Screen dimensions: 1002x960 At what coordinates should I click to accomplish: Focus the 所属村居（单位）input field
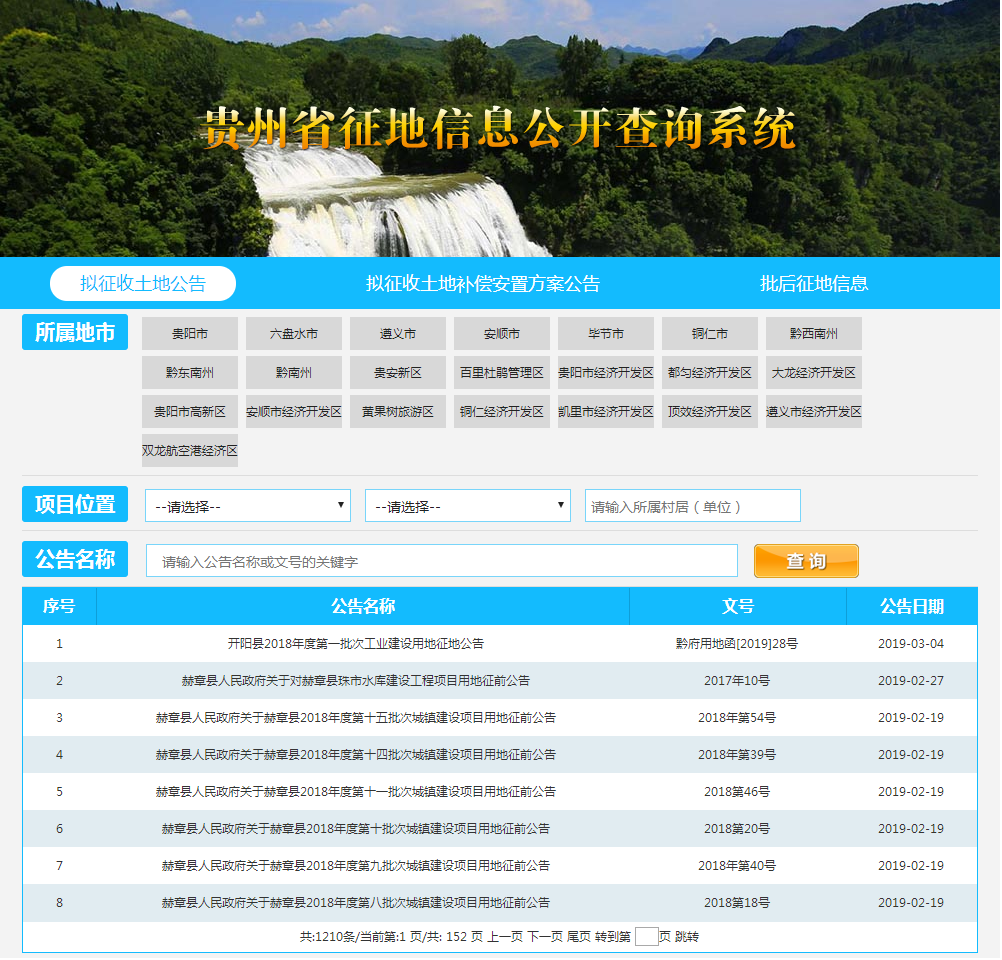(692, 506)
